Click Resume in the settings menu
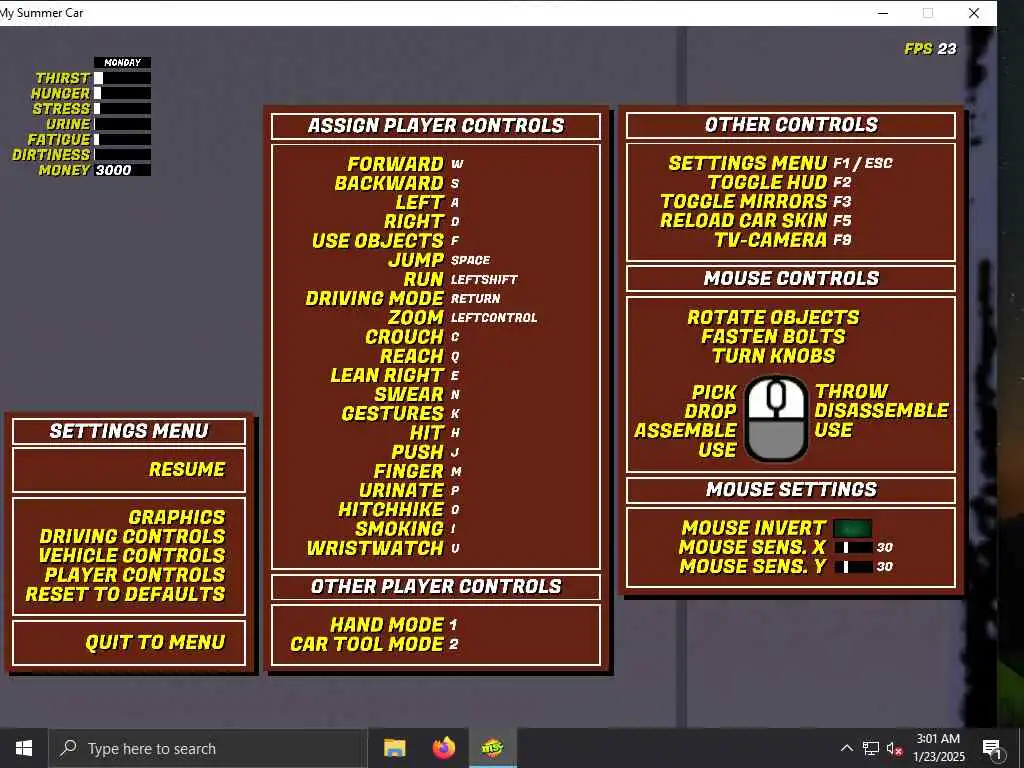Viewport: 1024px width, 768px height. pos(187,470)
